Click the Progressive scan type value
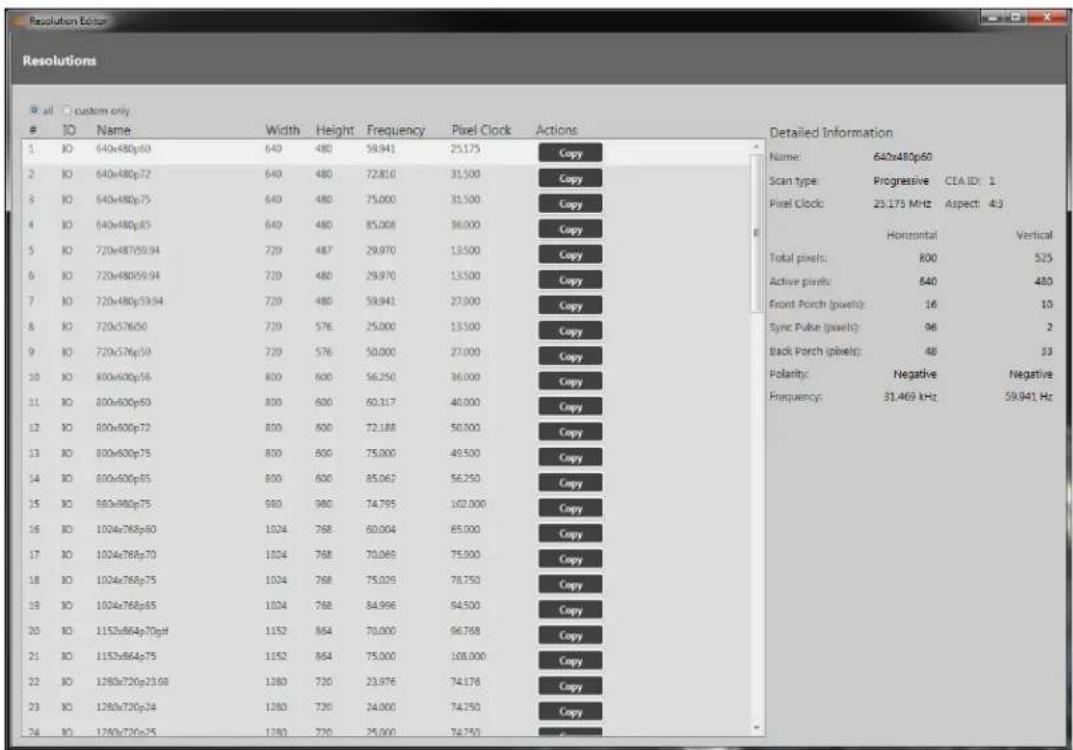Screen dimensions: 1073x750 tap(901, 181)
